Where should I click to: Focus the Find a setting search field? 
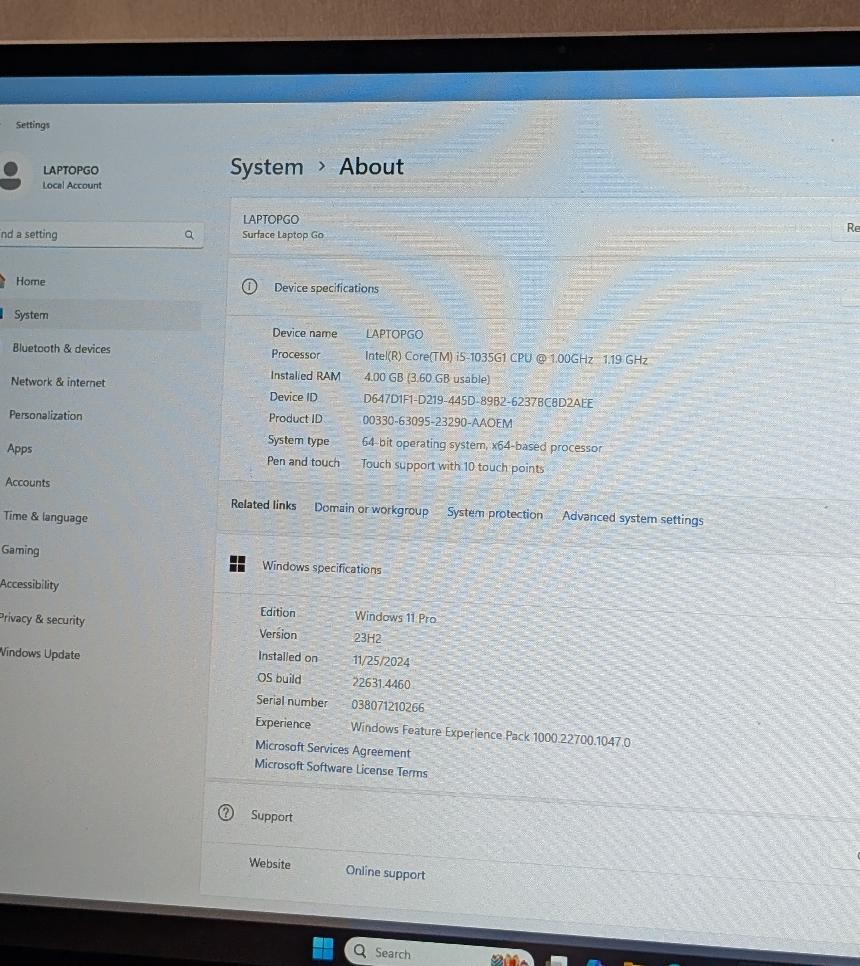pos(90,235)
